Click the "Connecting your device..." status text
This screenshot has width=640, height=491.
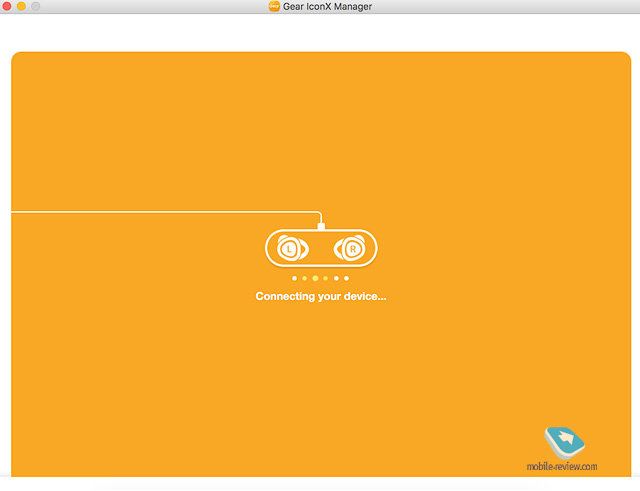tap(321, 296)
